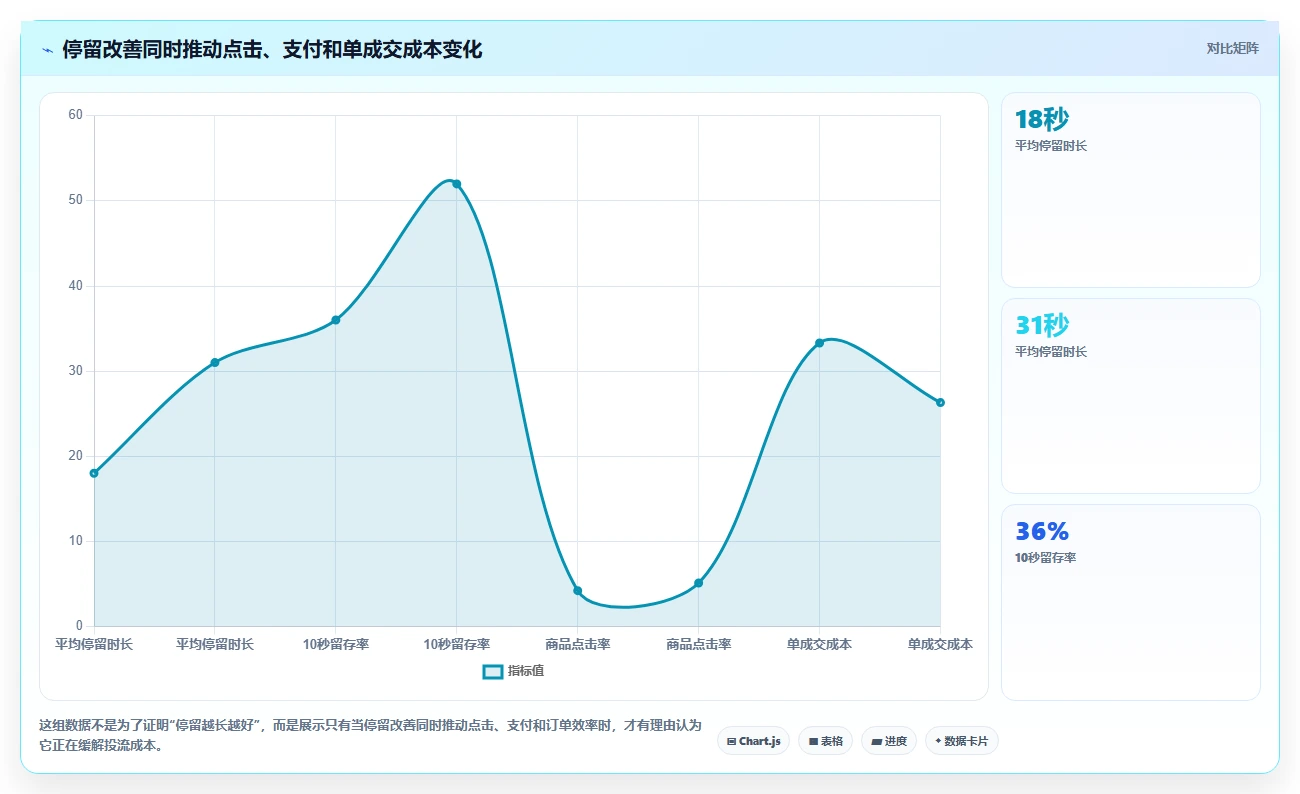Click the lowest data point near 4
This screenshot has width=1300, height=794.
(578, 591)
